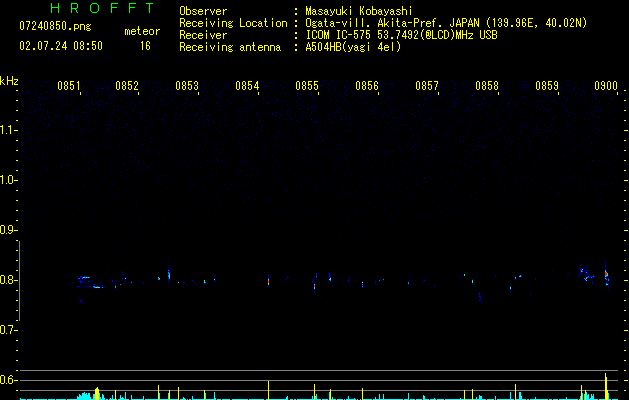
Task: Click the Receiving antenna label
Action: point(230,47)
